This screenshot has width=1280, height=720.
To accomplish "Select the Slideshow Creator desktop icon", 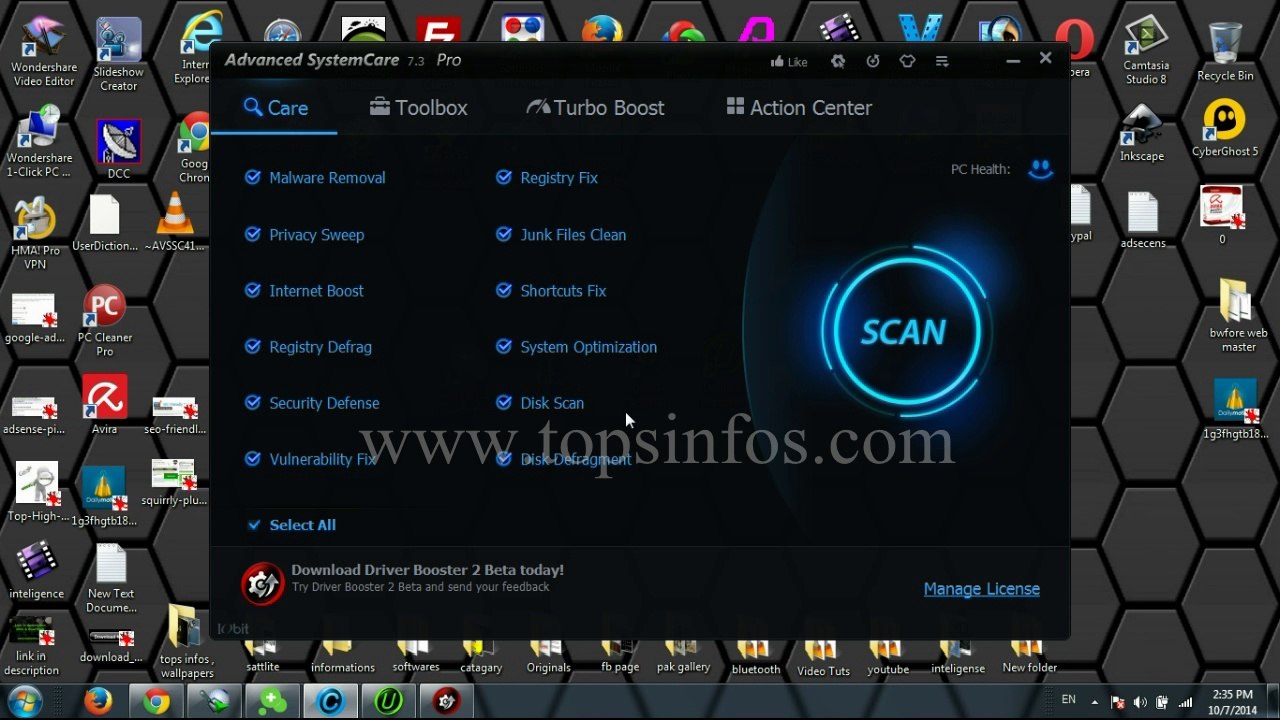I will [x=119, y=55].
